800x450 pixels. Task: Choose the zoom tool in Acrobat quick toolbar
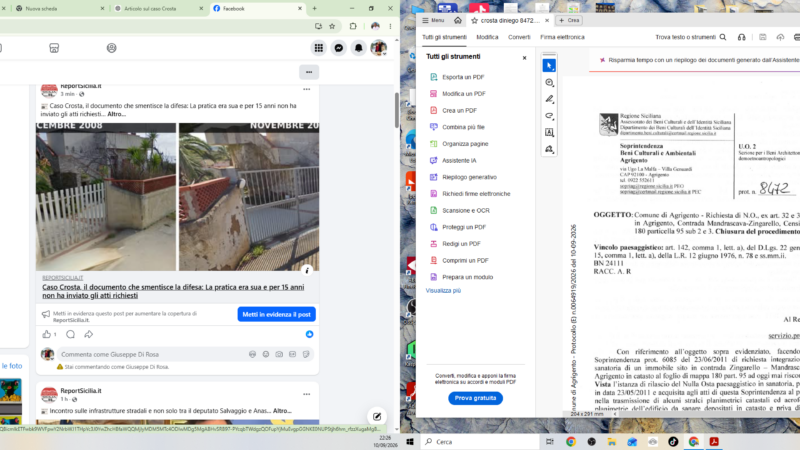549,83
